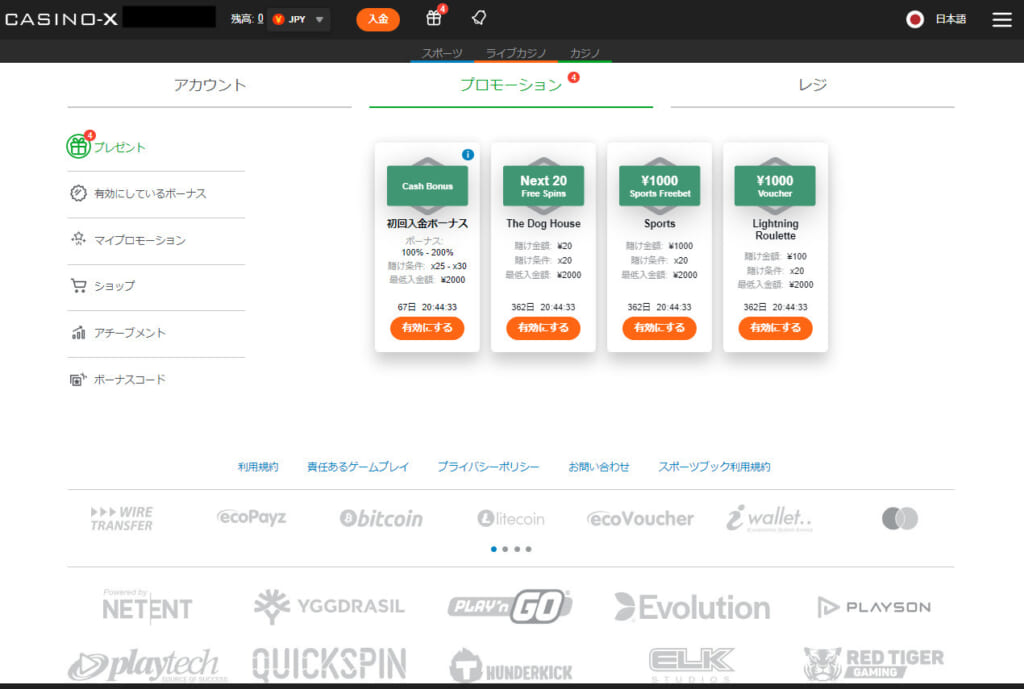1024x689 pixels.
Task: Click the litecoin payment logo
Action: [x=511, y=519]
